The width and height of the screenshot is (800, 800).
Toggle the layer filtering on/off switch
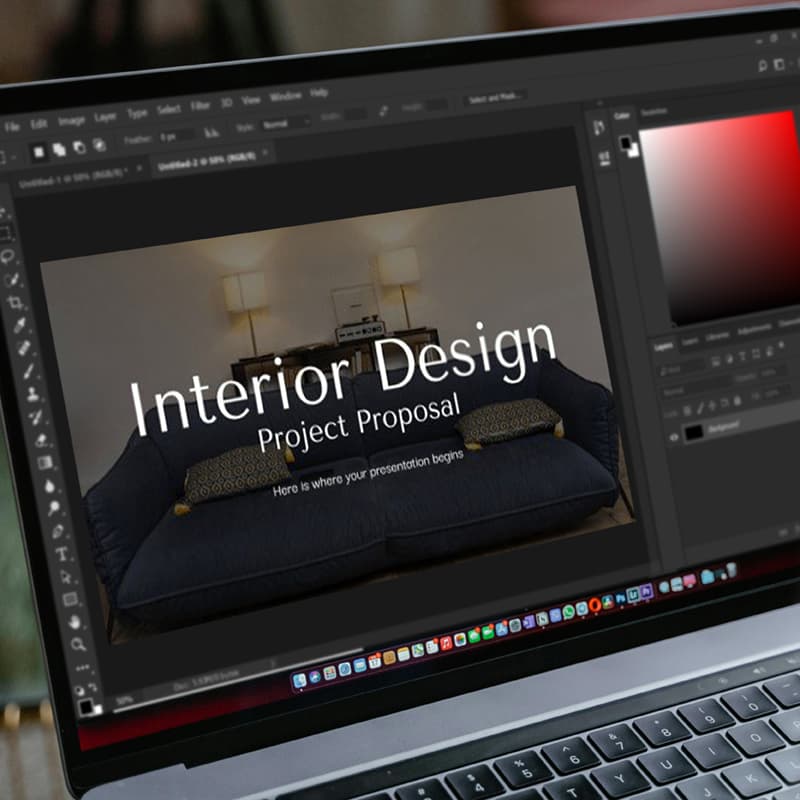click(x=781, y=347)
